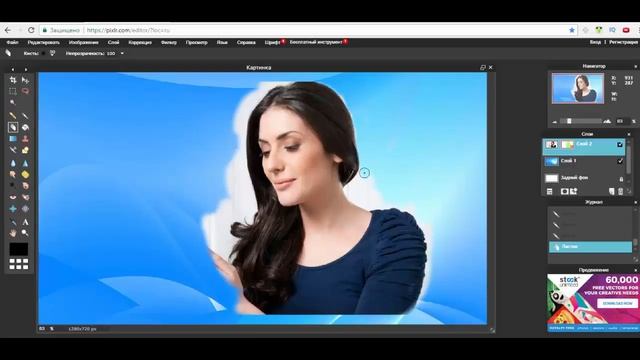The image size is (640, 360).
Task: Select the Sponge tool
Action: point(25,175)
